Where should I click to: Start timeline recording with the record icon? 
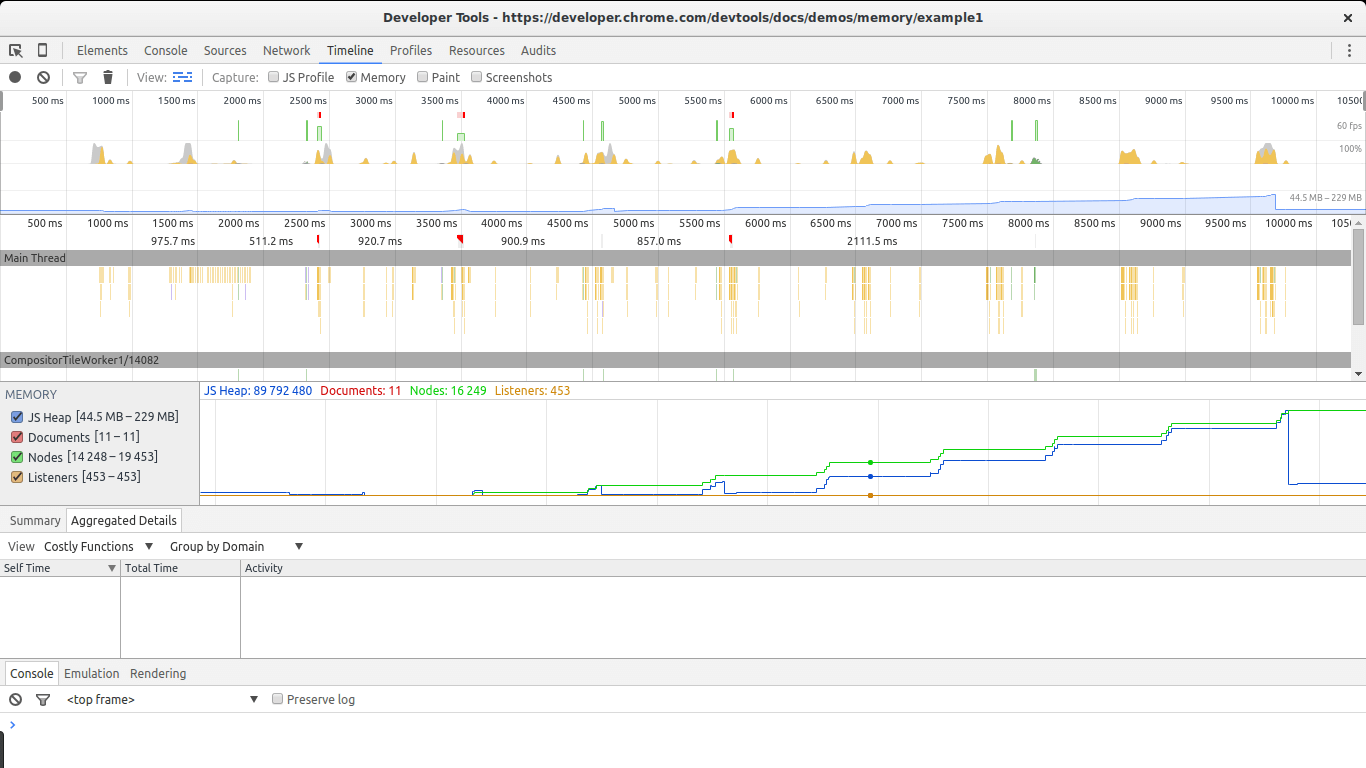(14, 77)
